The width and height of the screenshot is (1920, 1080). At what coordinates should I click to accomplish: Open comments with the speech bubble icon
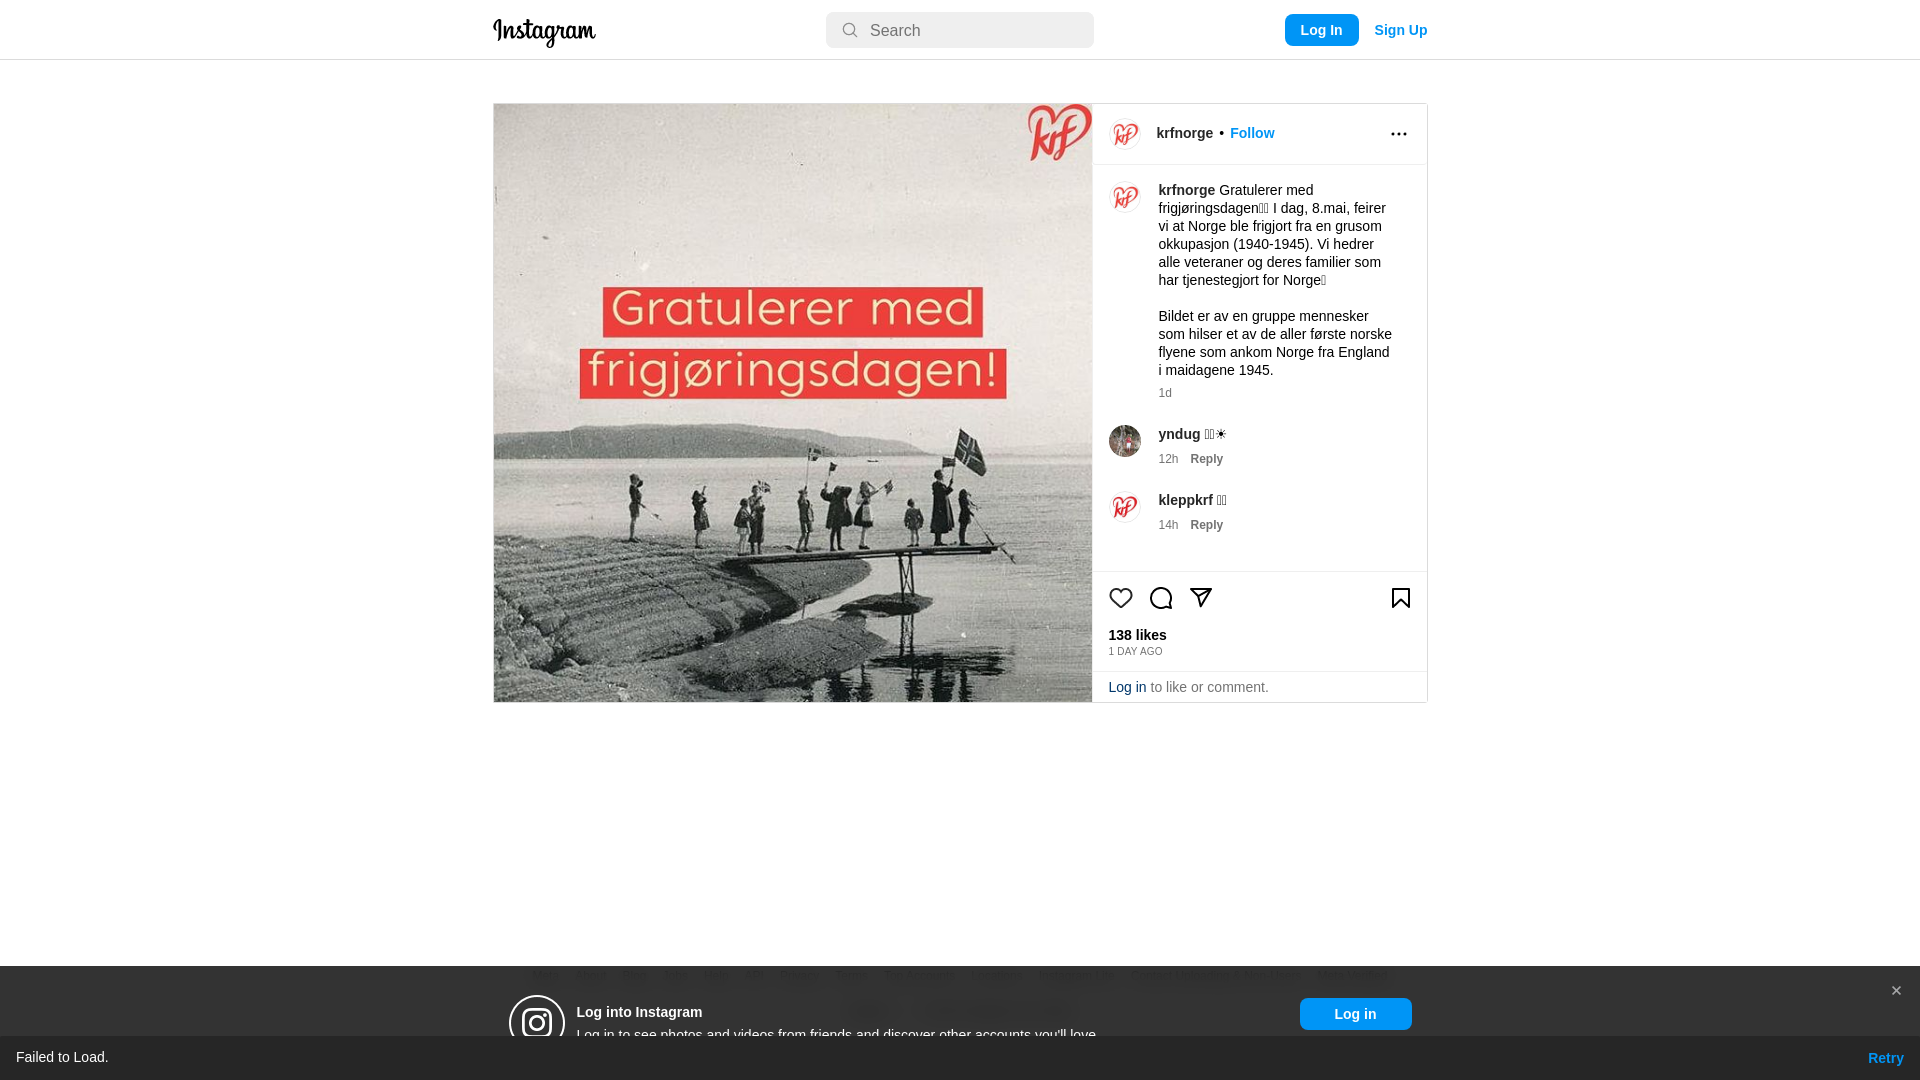point(1161,598)
